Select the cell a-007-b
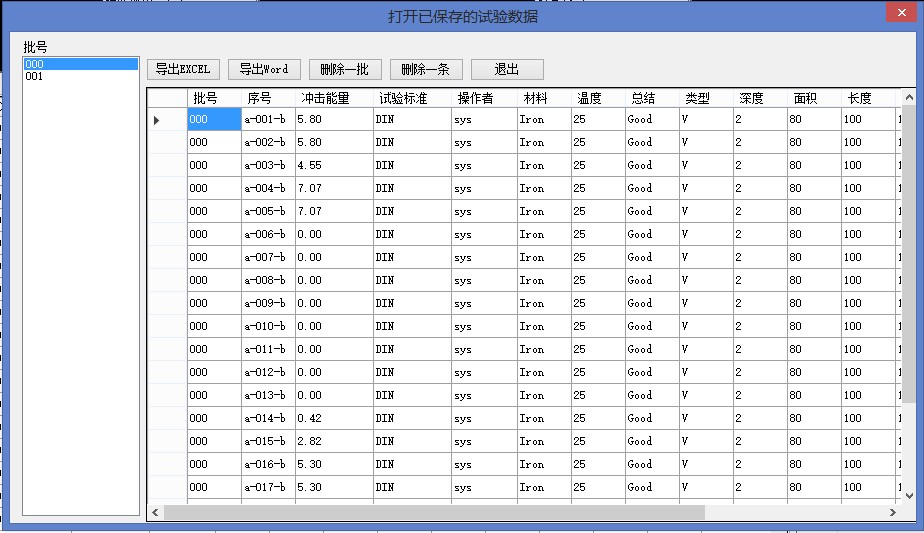The height and width of the screenshot is (533, 924). (268, 257)
